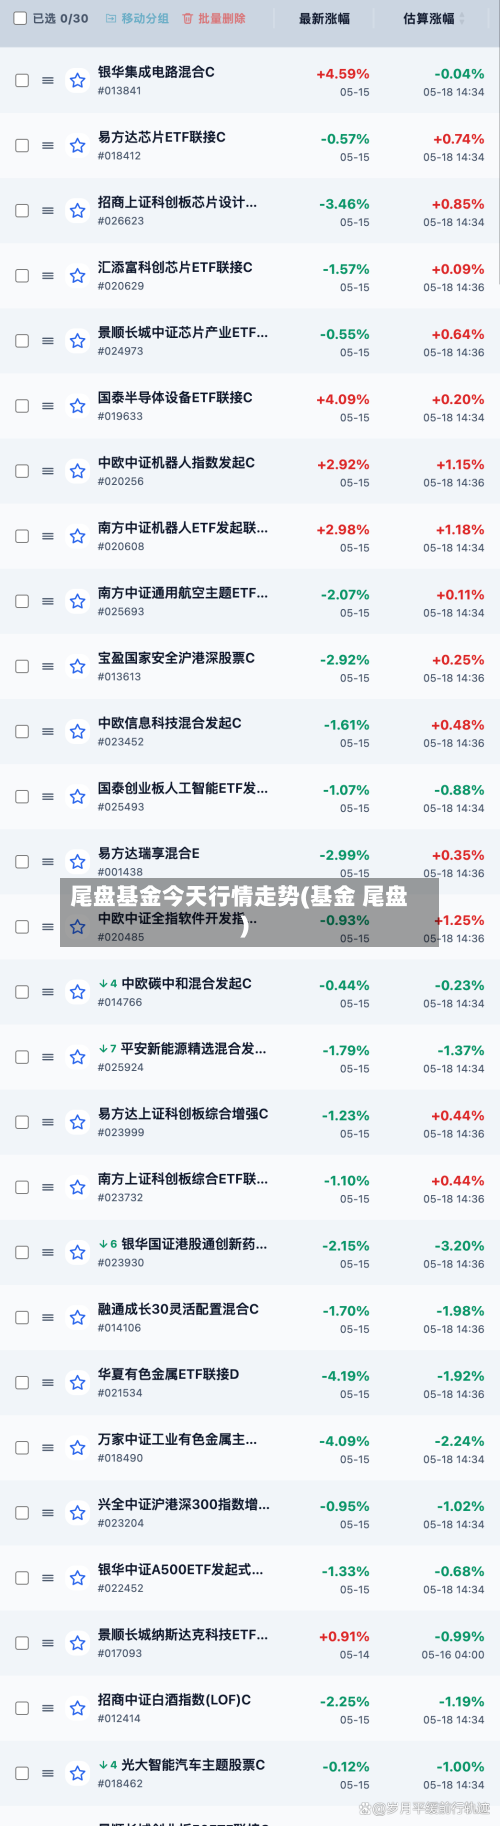Star the 招商中证白酒指数(LOF)C fund
The image size is (500, 1826).
tap(77, 1708)
